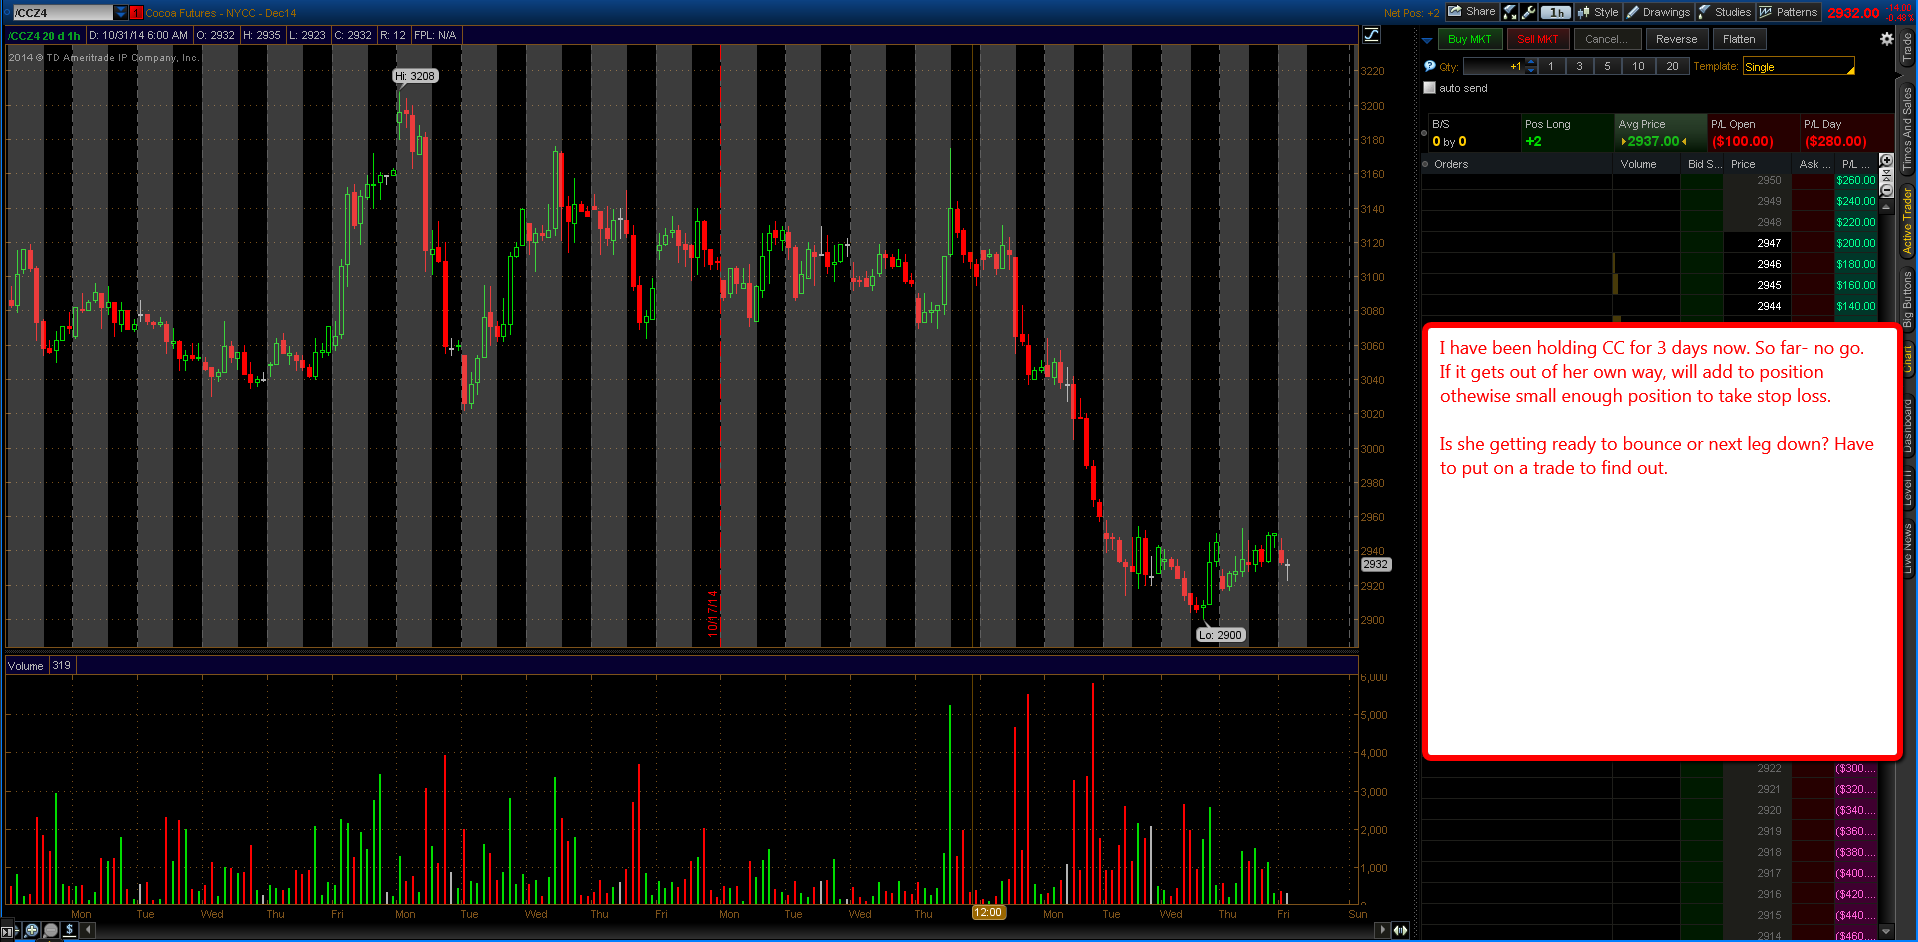Collapse the order buttons with blue triangle
Image resolution: width=1918 pixels, height=942 pixels.
click(1427, 40)
